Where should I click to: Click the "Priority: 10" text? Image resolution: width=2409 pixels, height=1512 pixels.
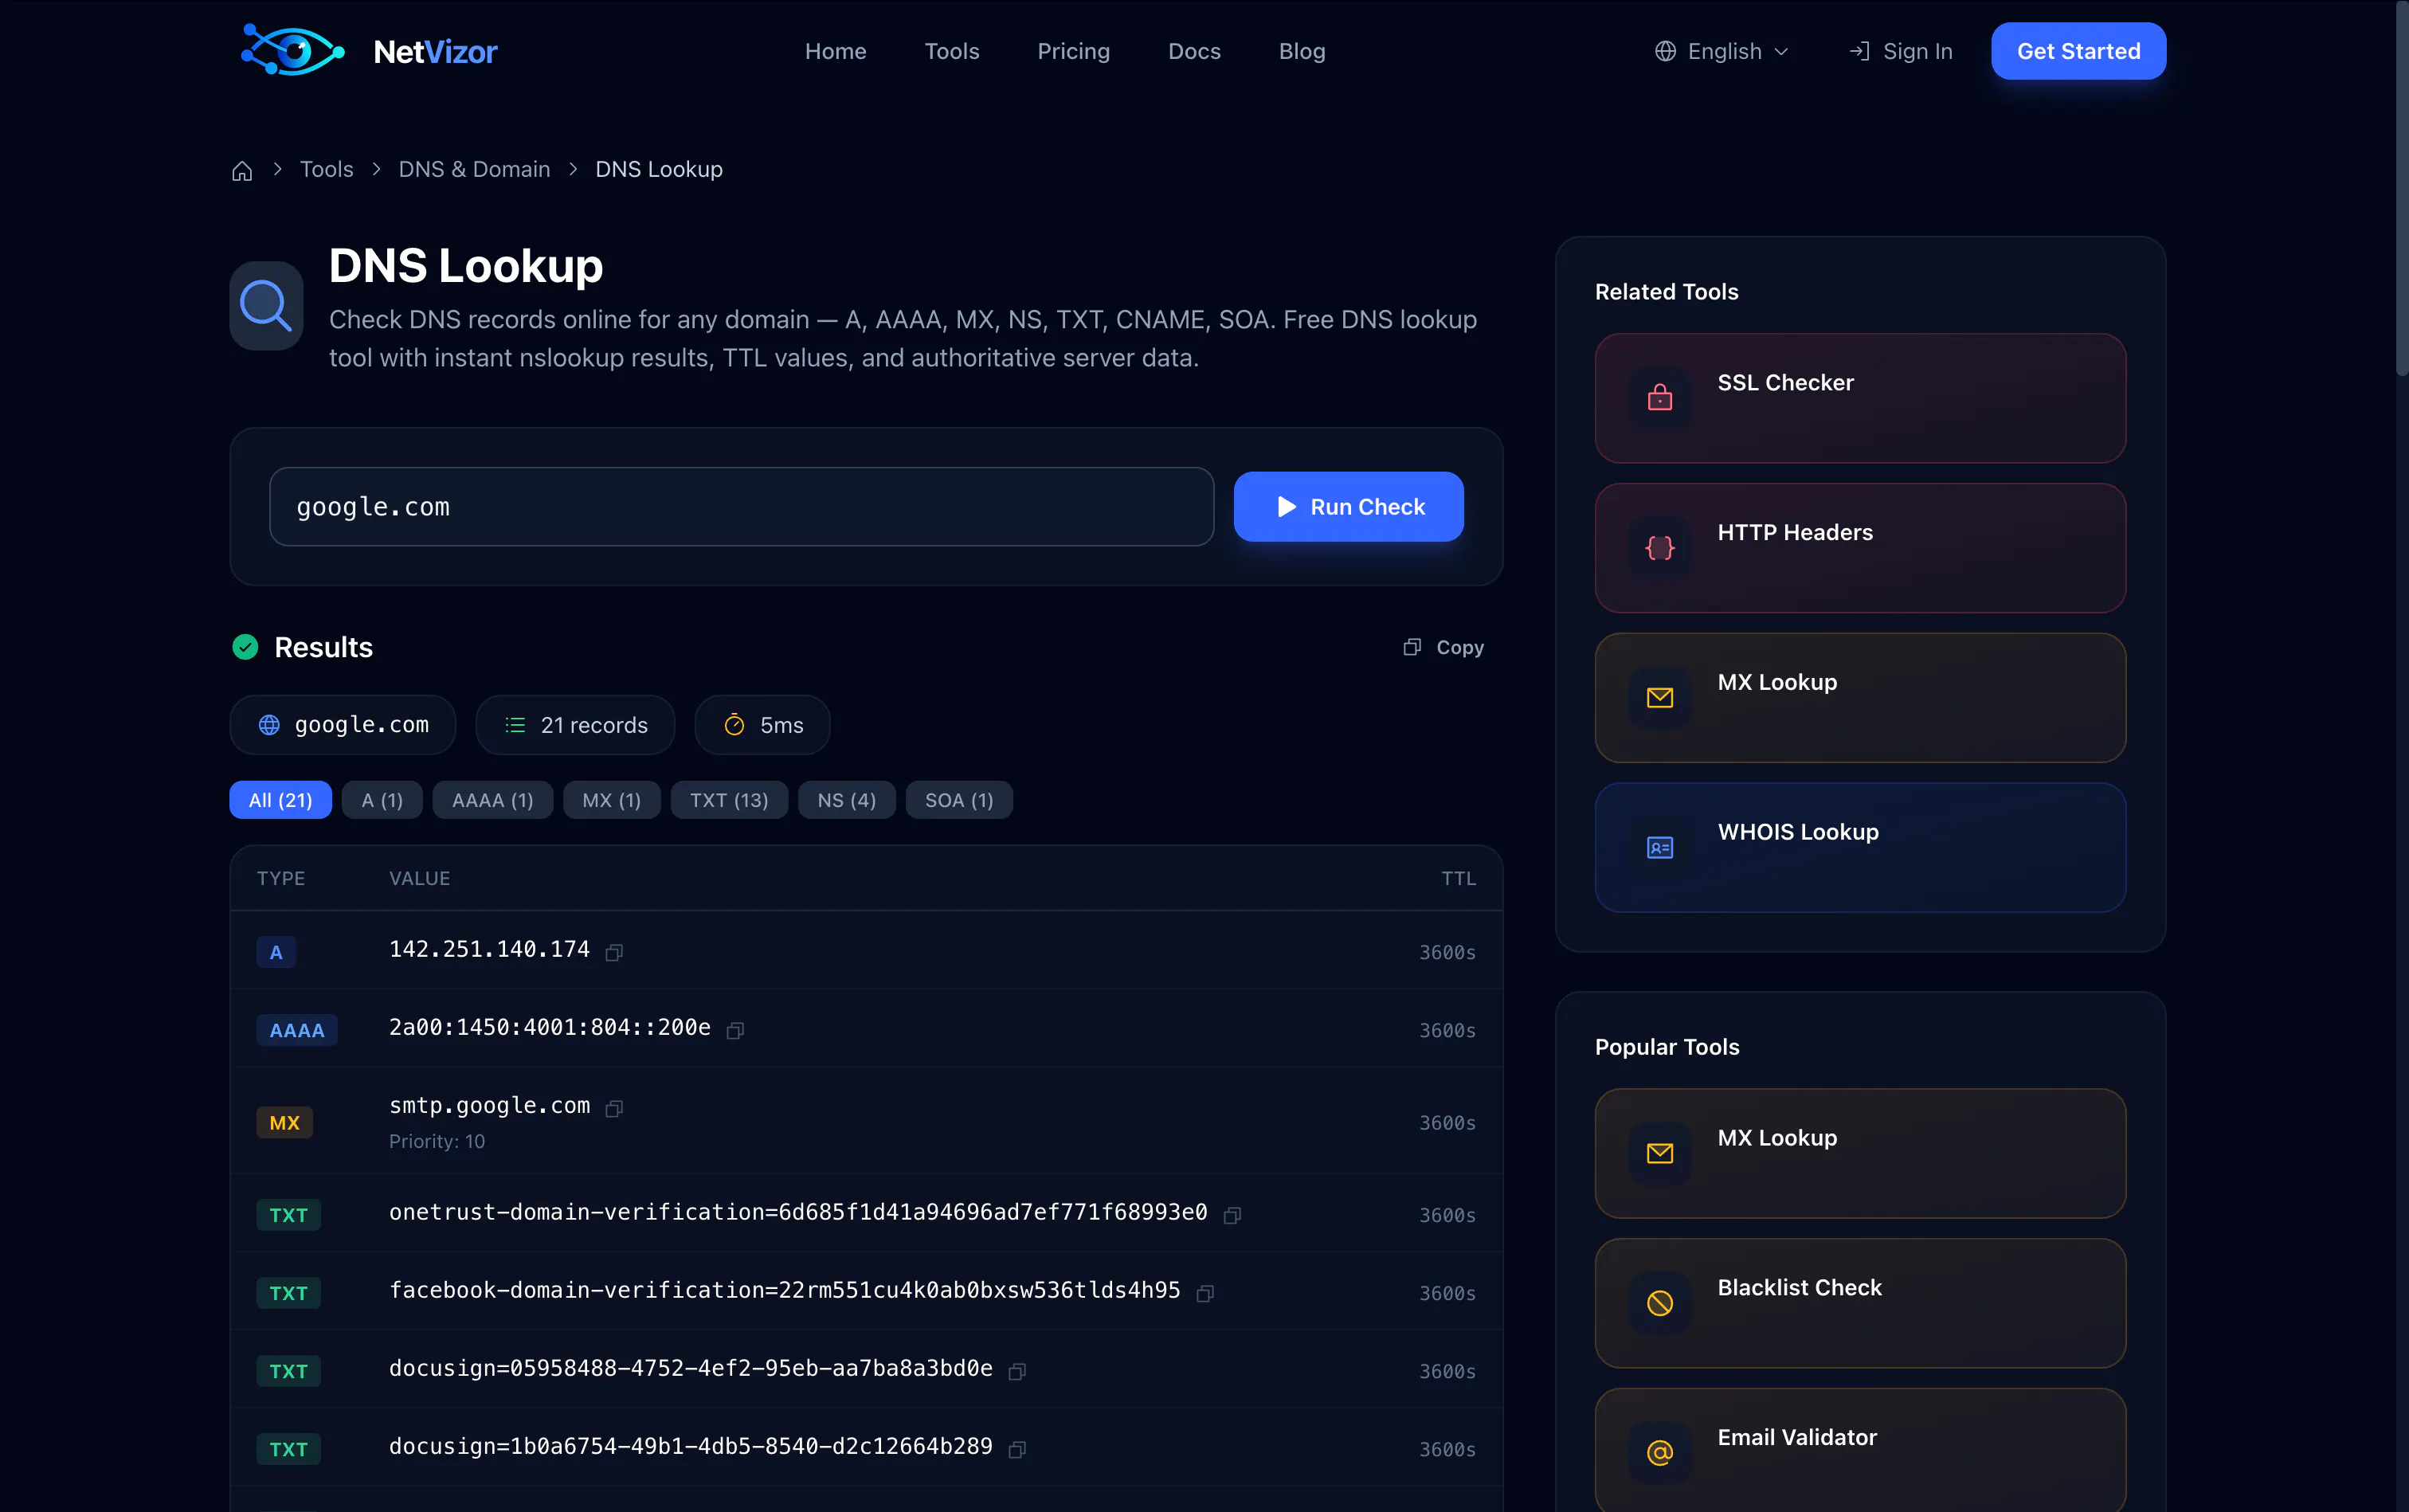[x=437, y=1141]
